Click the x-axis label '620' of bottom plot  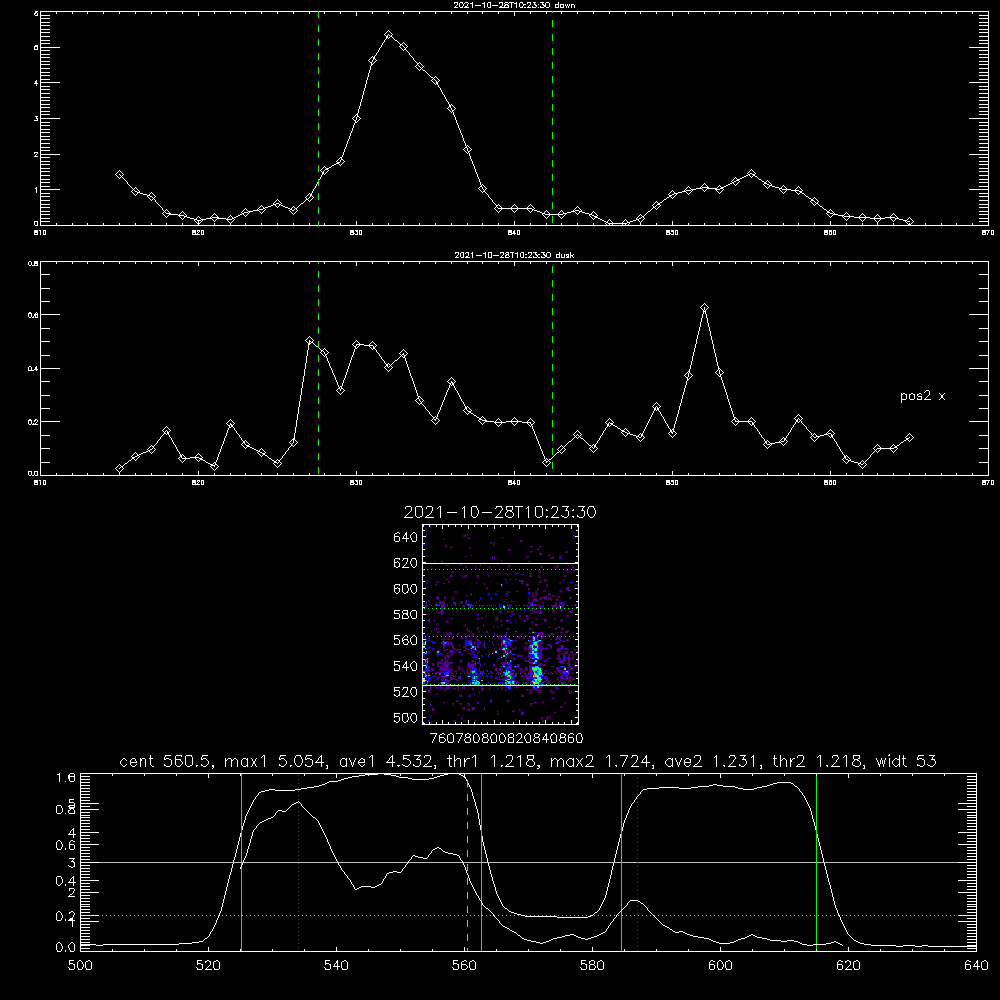click(848, 966)
